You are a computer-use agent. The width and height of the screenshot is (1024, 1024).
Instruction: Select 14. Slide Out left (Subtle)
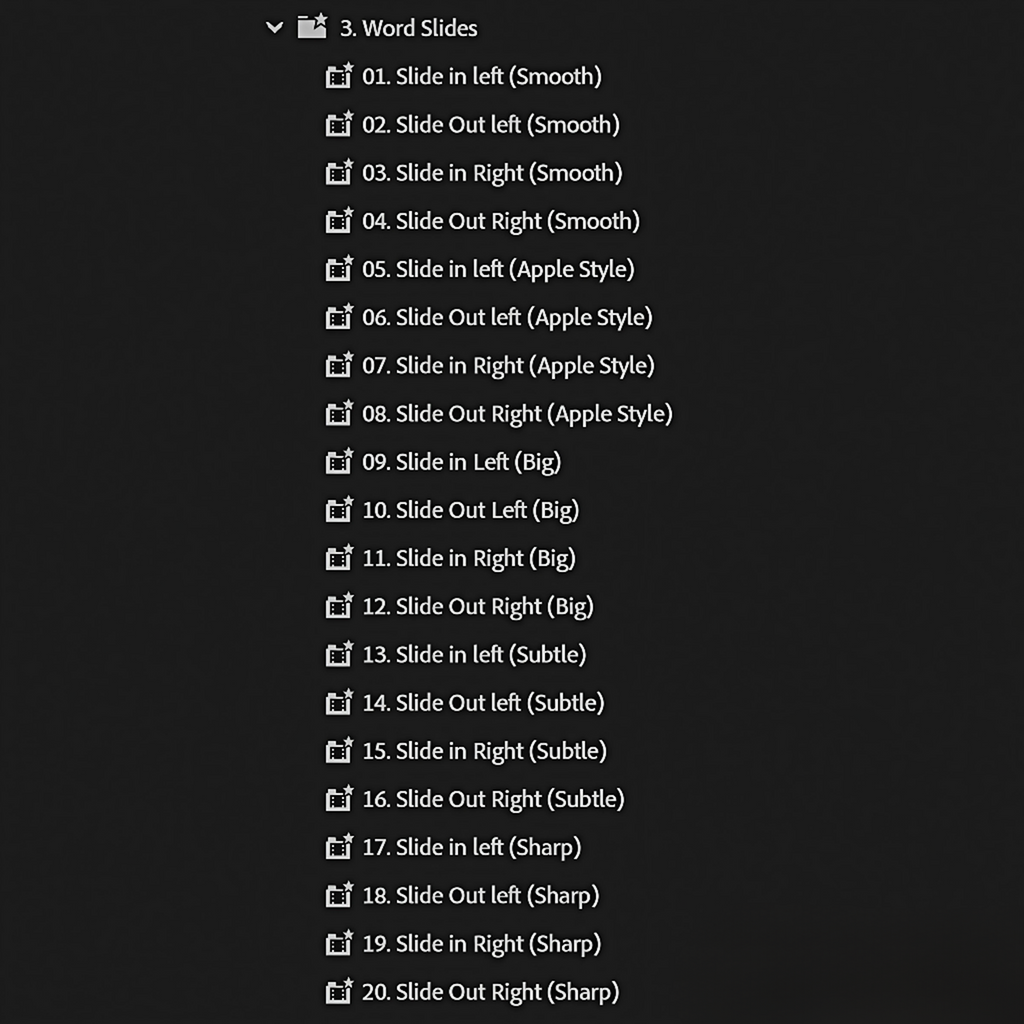(x=484, y=703)
